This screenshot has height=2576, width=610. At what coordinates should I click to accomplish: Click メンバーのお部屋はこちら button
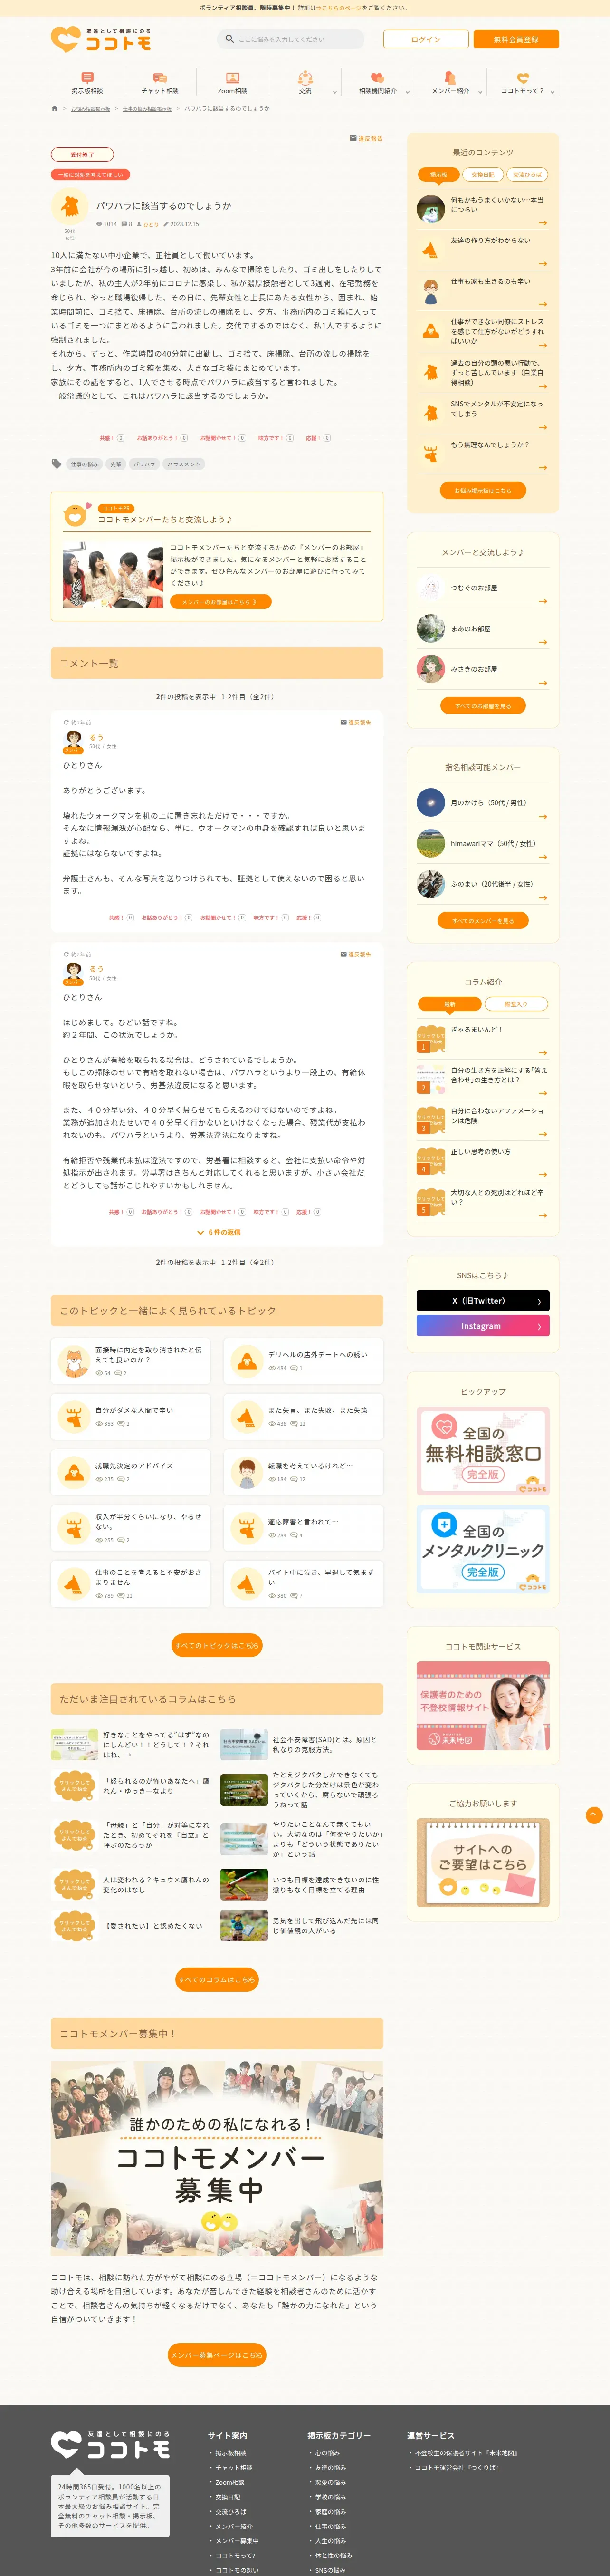(220, 602)
